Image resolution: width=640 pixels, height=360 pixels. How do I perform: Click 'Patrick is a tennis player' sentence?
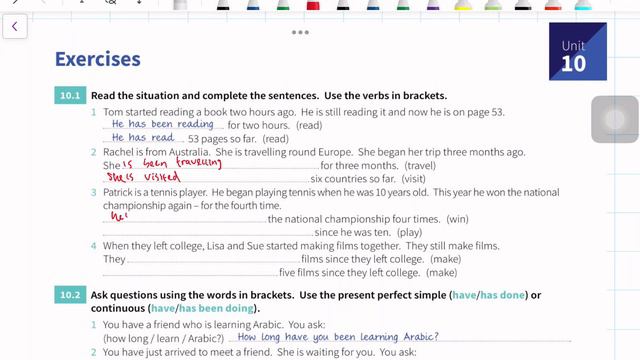[x=155, y=192]
